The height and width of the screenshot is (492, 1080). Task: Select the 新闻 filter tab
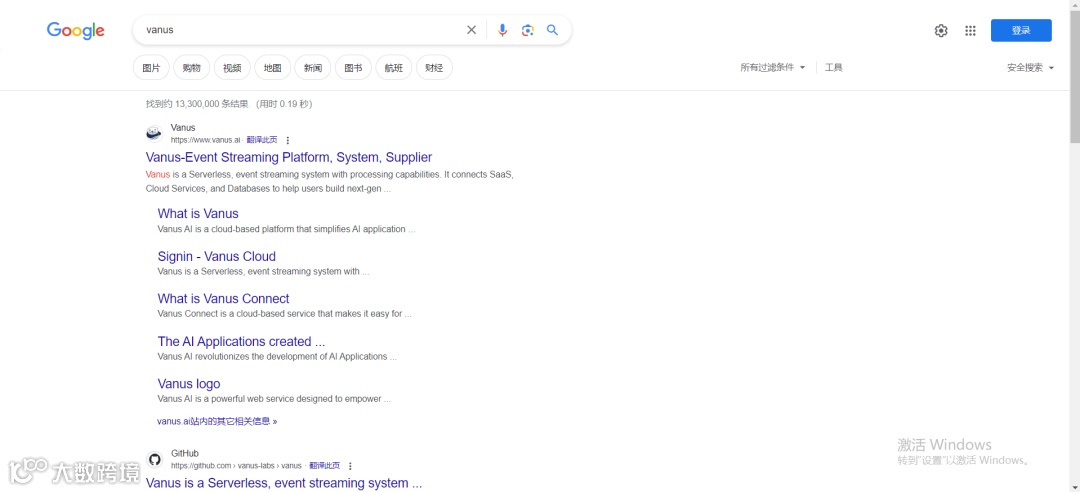pos(313,68)
